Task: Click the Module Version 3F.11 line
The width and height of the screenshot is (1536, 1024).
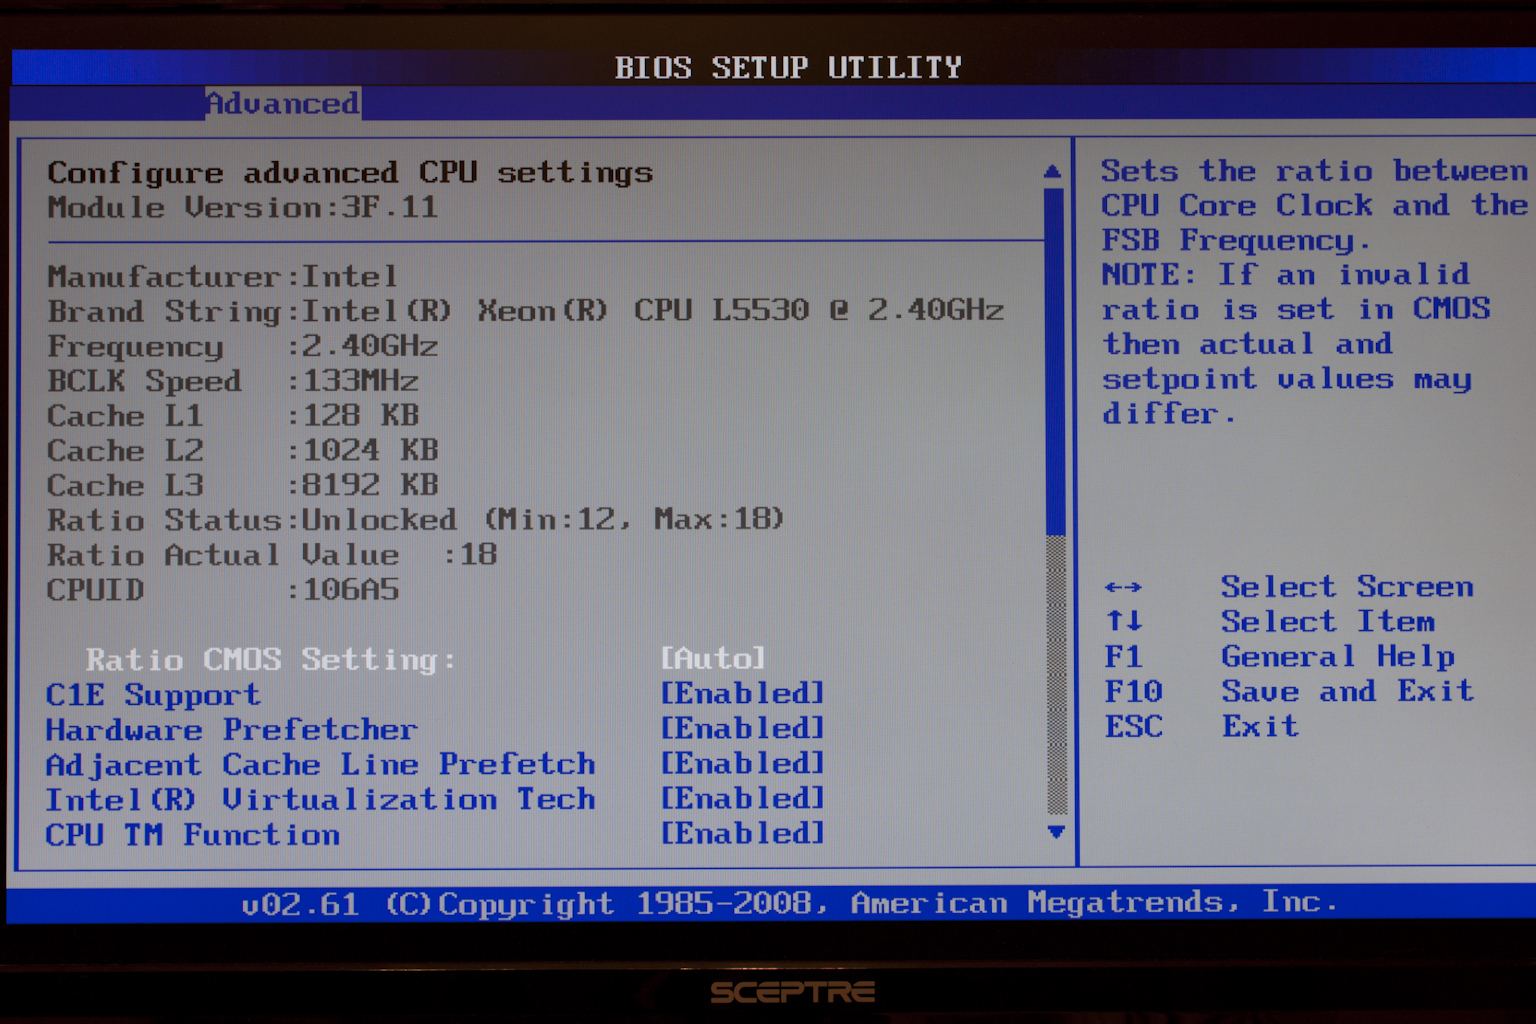Action: [x=242, y=208]
